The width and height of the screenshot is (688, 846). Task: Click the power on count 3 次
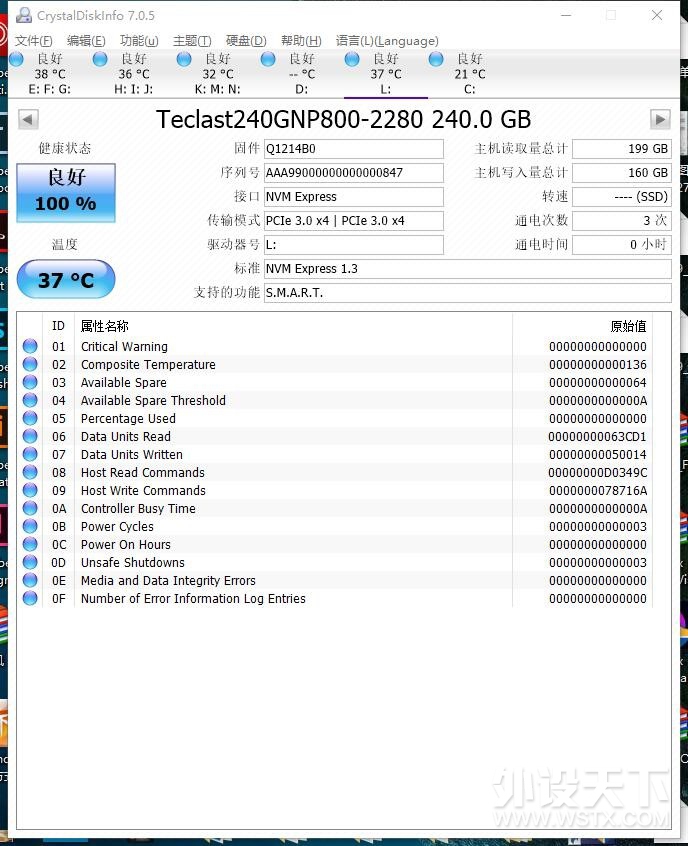pyautogui.click(x=622, y=221)
